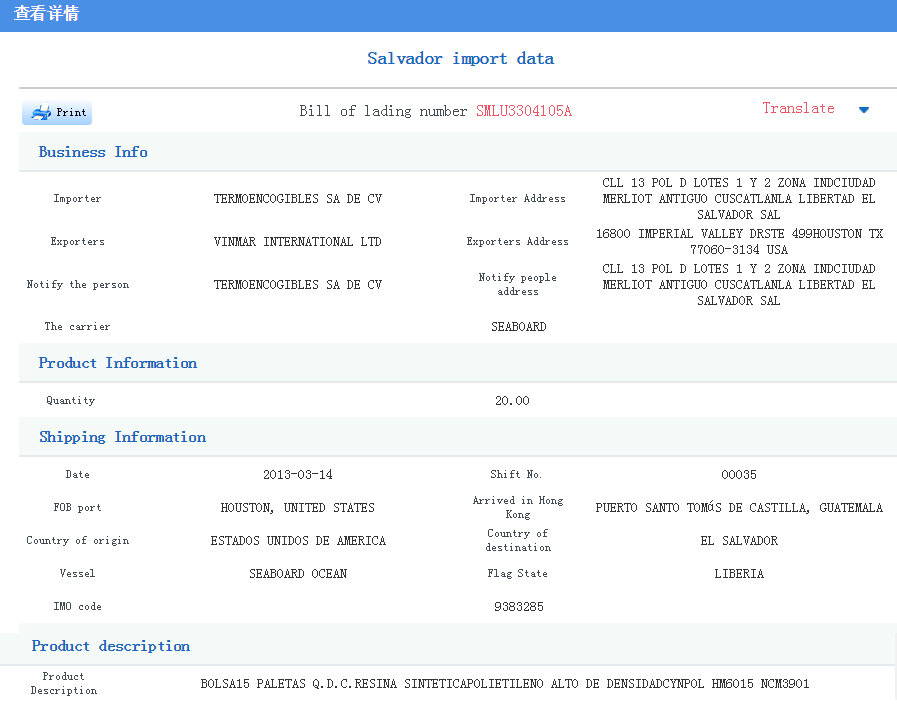897x718 pixels.
Task: Select notify person TERMOENCOGIBLES SA DE CV
Action: coord(297,284)
